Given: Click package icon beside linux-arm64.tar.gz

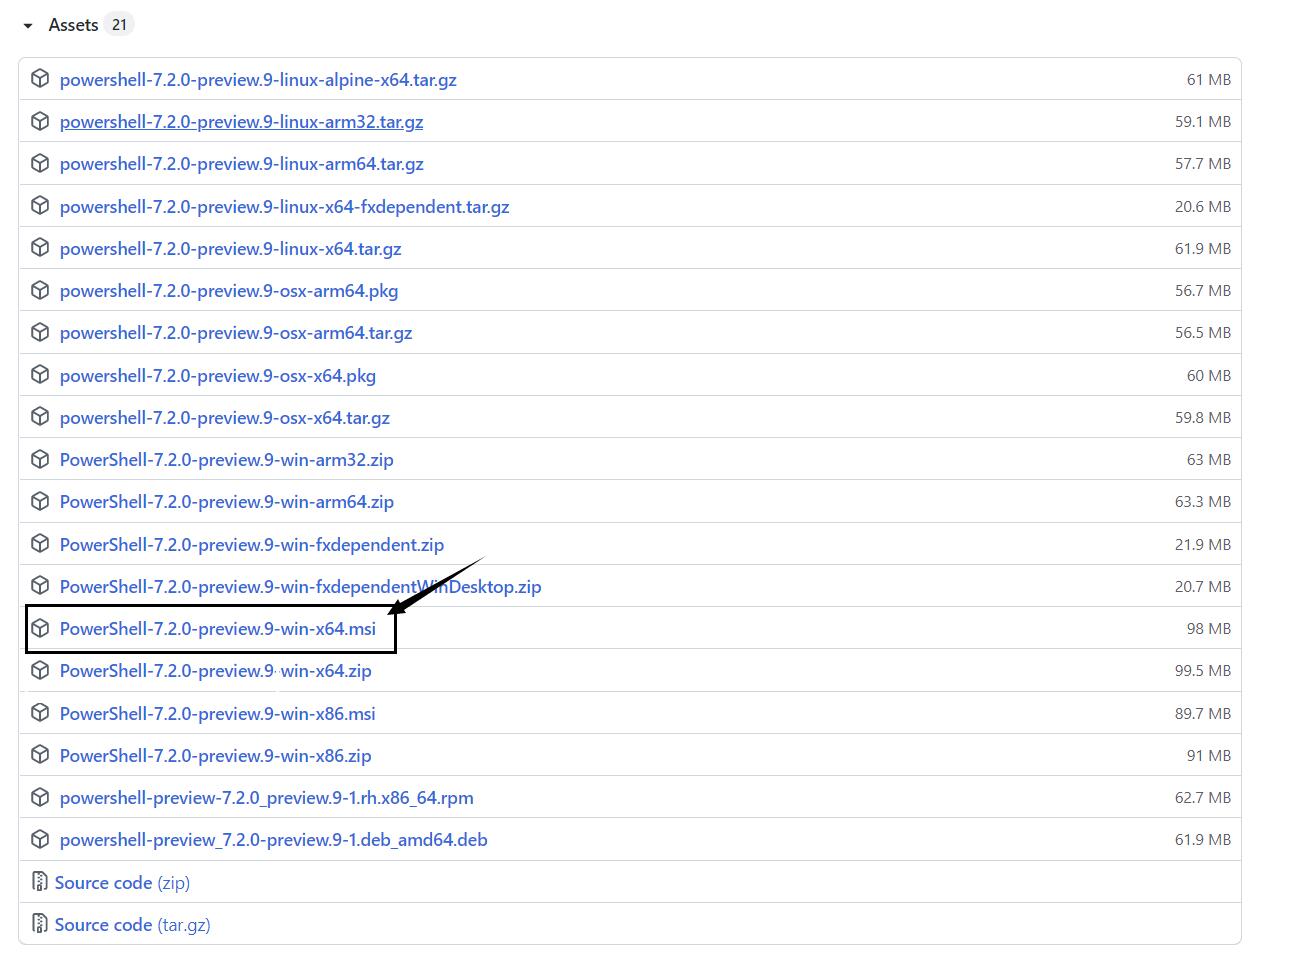Looking at the screenshot, I should point(40,163).
